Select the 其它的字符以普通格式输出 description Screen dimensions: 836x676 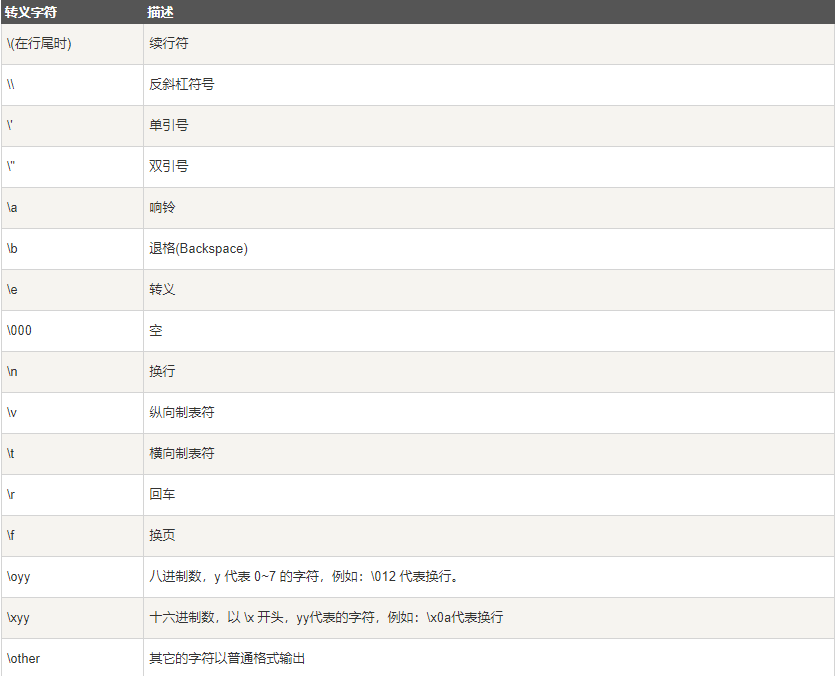(227, 659)
